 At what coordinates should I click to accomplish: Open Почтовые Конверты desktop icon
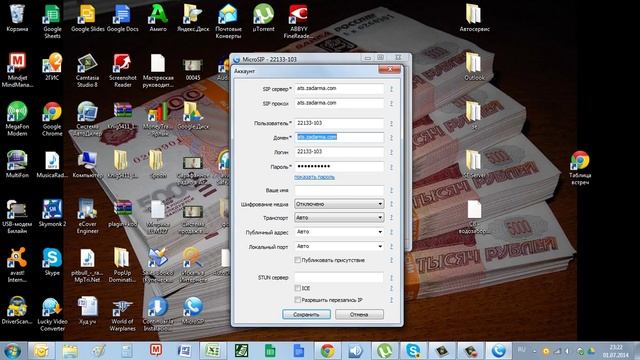tap(228, 21)
